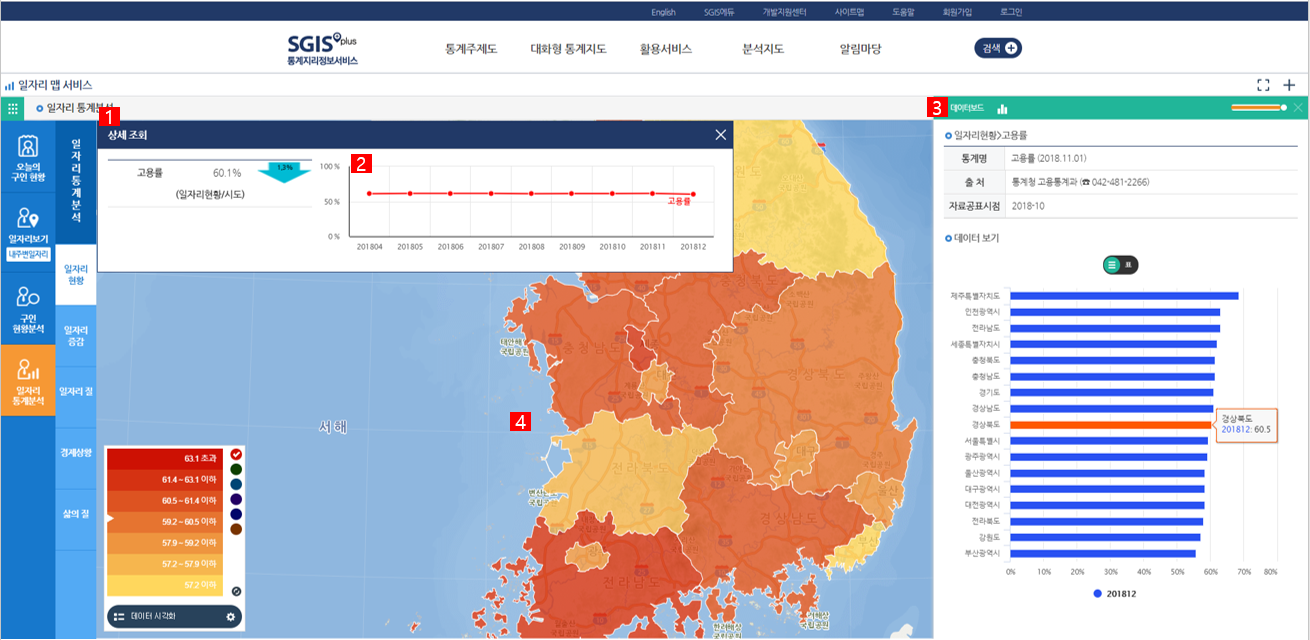Click the bar chart icon in the 데이터보드 header
The image size is (1310, 640).
coord(1002,107)
